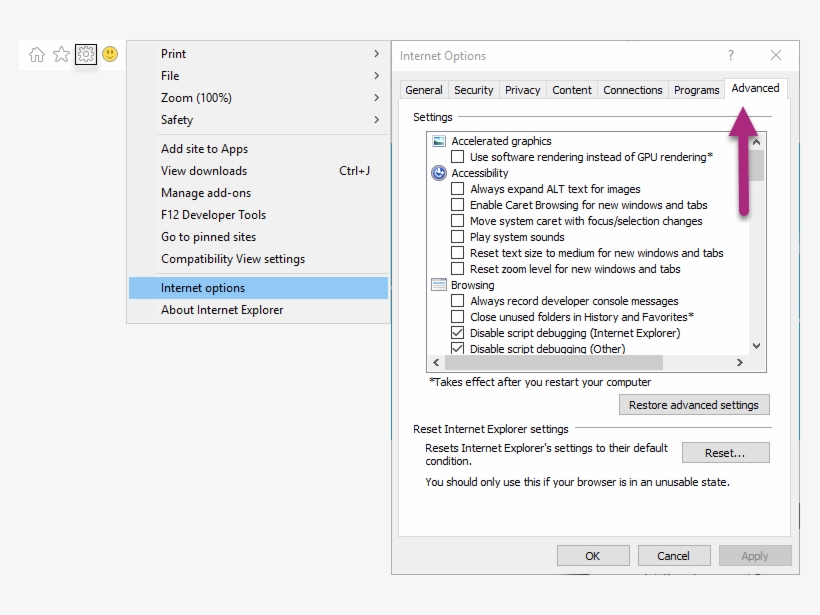Image resolution: width=820 pixels, height=615 pixels.
Task: Toggle Move system caret with focus changes
Action: (x=458, y=221)
